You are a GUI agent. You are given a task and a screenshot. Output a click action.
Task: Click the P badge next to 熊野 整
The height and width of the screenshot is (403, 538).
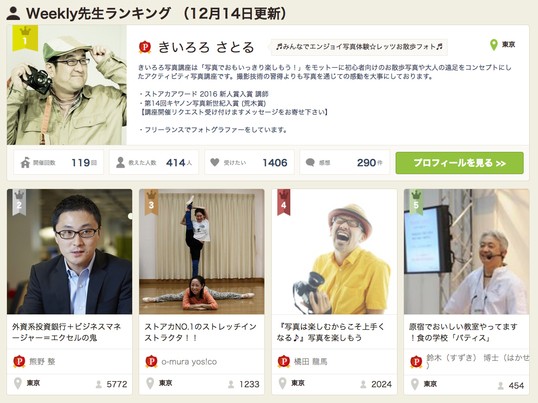tap(19, 361)
